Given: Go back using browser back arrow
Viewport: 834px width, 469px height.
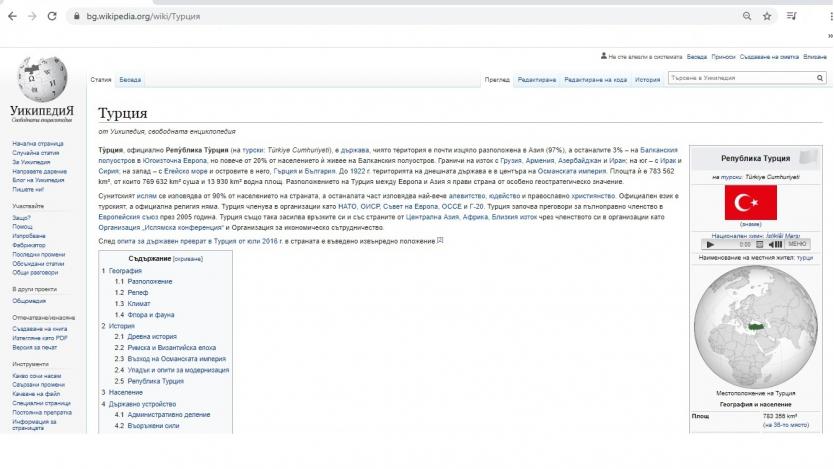Looking at the screenshot, I should click(12, 16).
